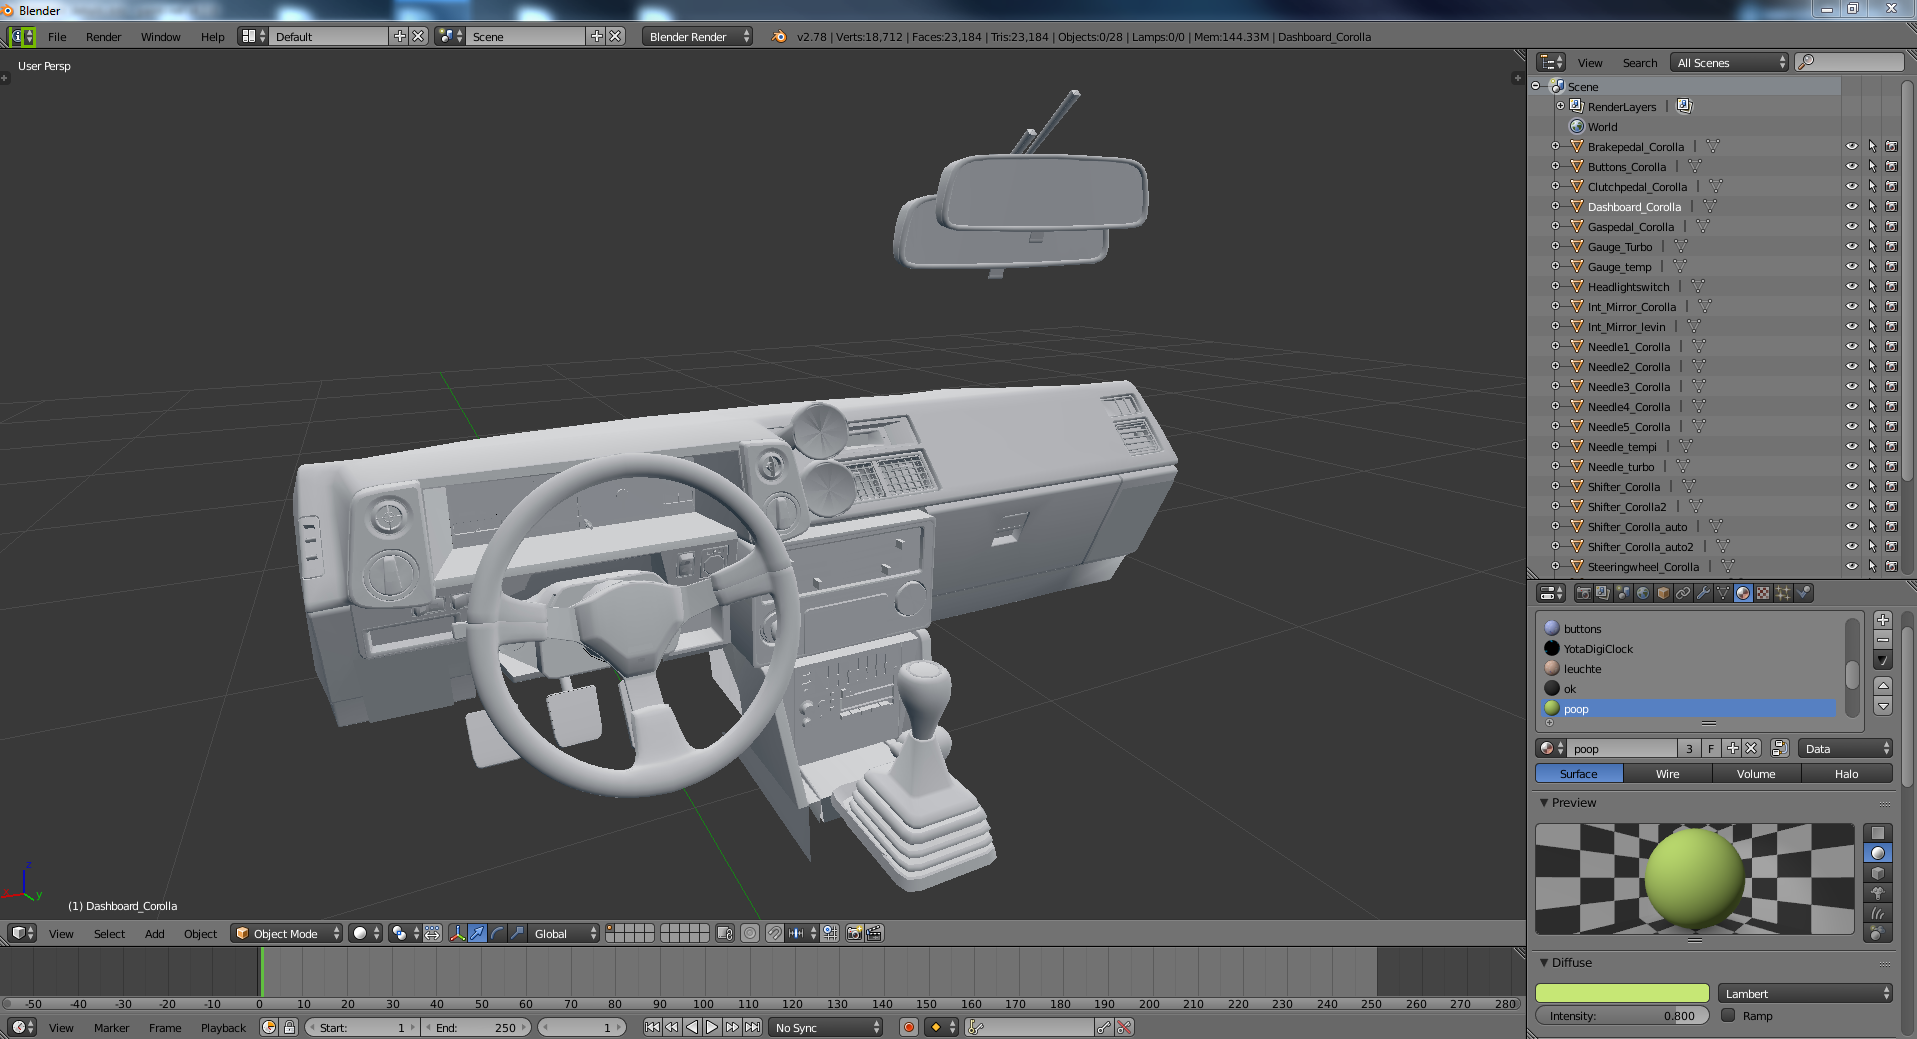Expand the Shifter_Corolla tree item
Viewport: 1917px width, 1039px height.
pyautogui.click(x=1555, y=487)
